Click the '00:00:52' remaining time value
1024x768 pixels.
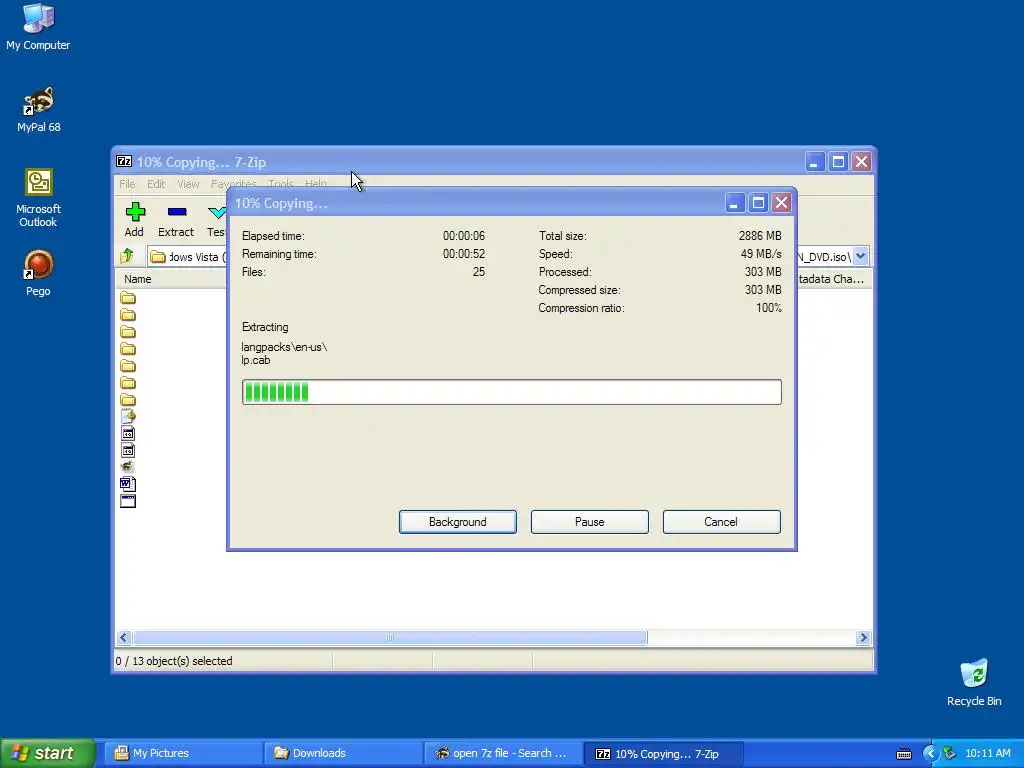(x=464, y=254)
